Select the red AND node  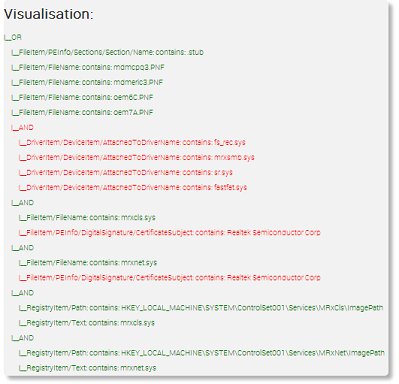tap(22, 127)
